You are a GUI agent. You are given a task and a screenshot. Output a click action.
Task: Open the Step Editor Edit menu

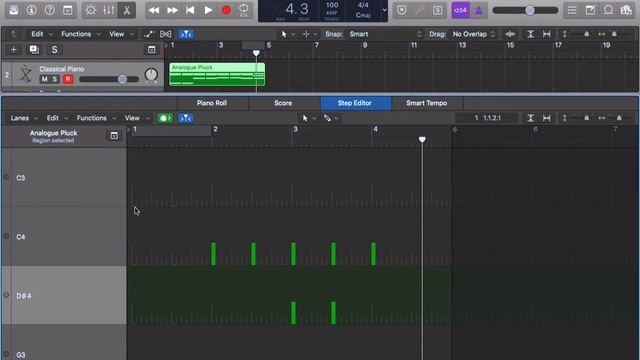tap(57, 118)
